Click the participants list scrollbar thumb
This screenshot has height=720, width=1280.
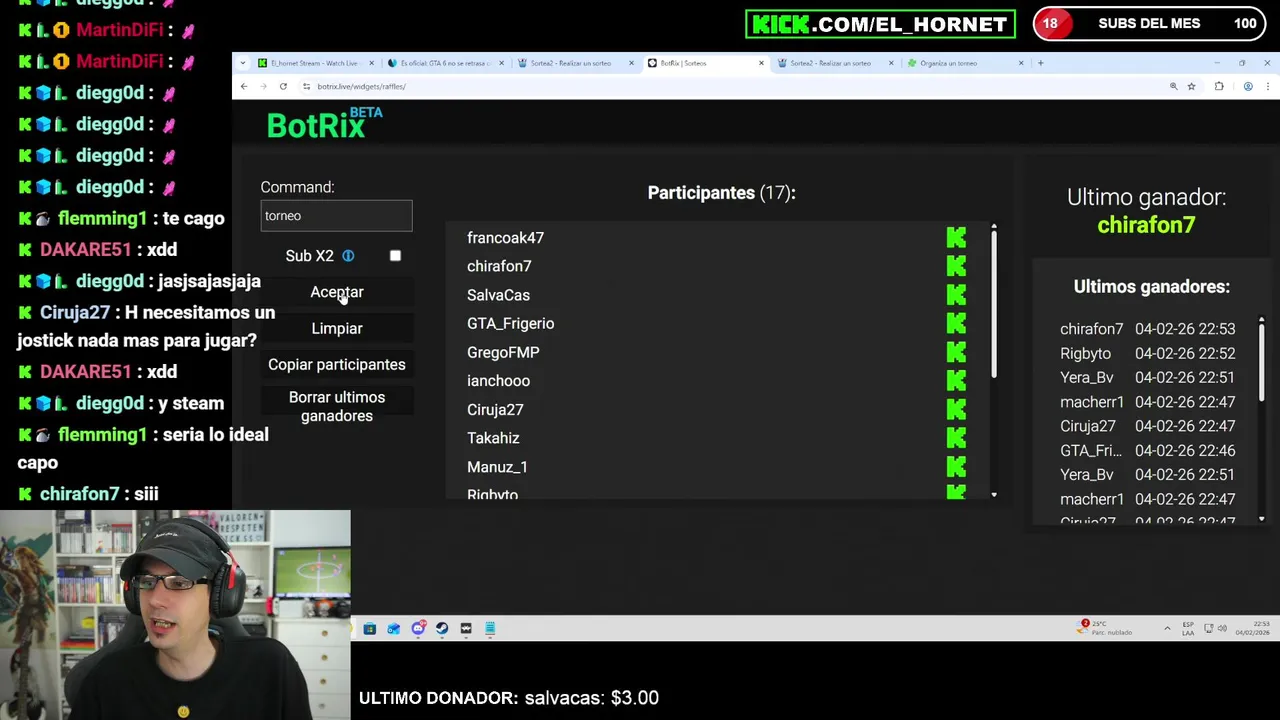(x=994, y=305)
